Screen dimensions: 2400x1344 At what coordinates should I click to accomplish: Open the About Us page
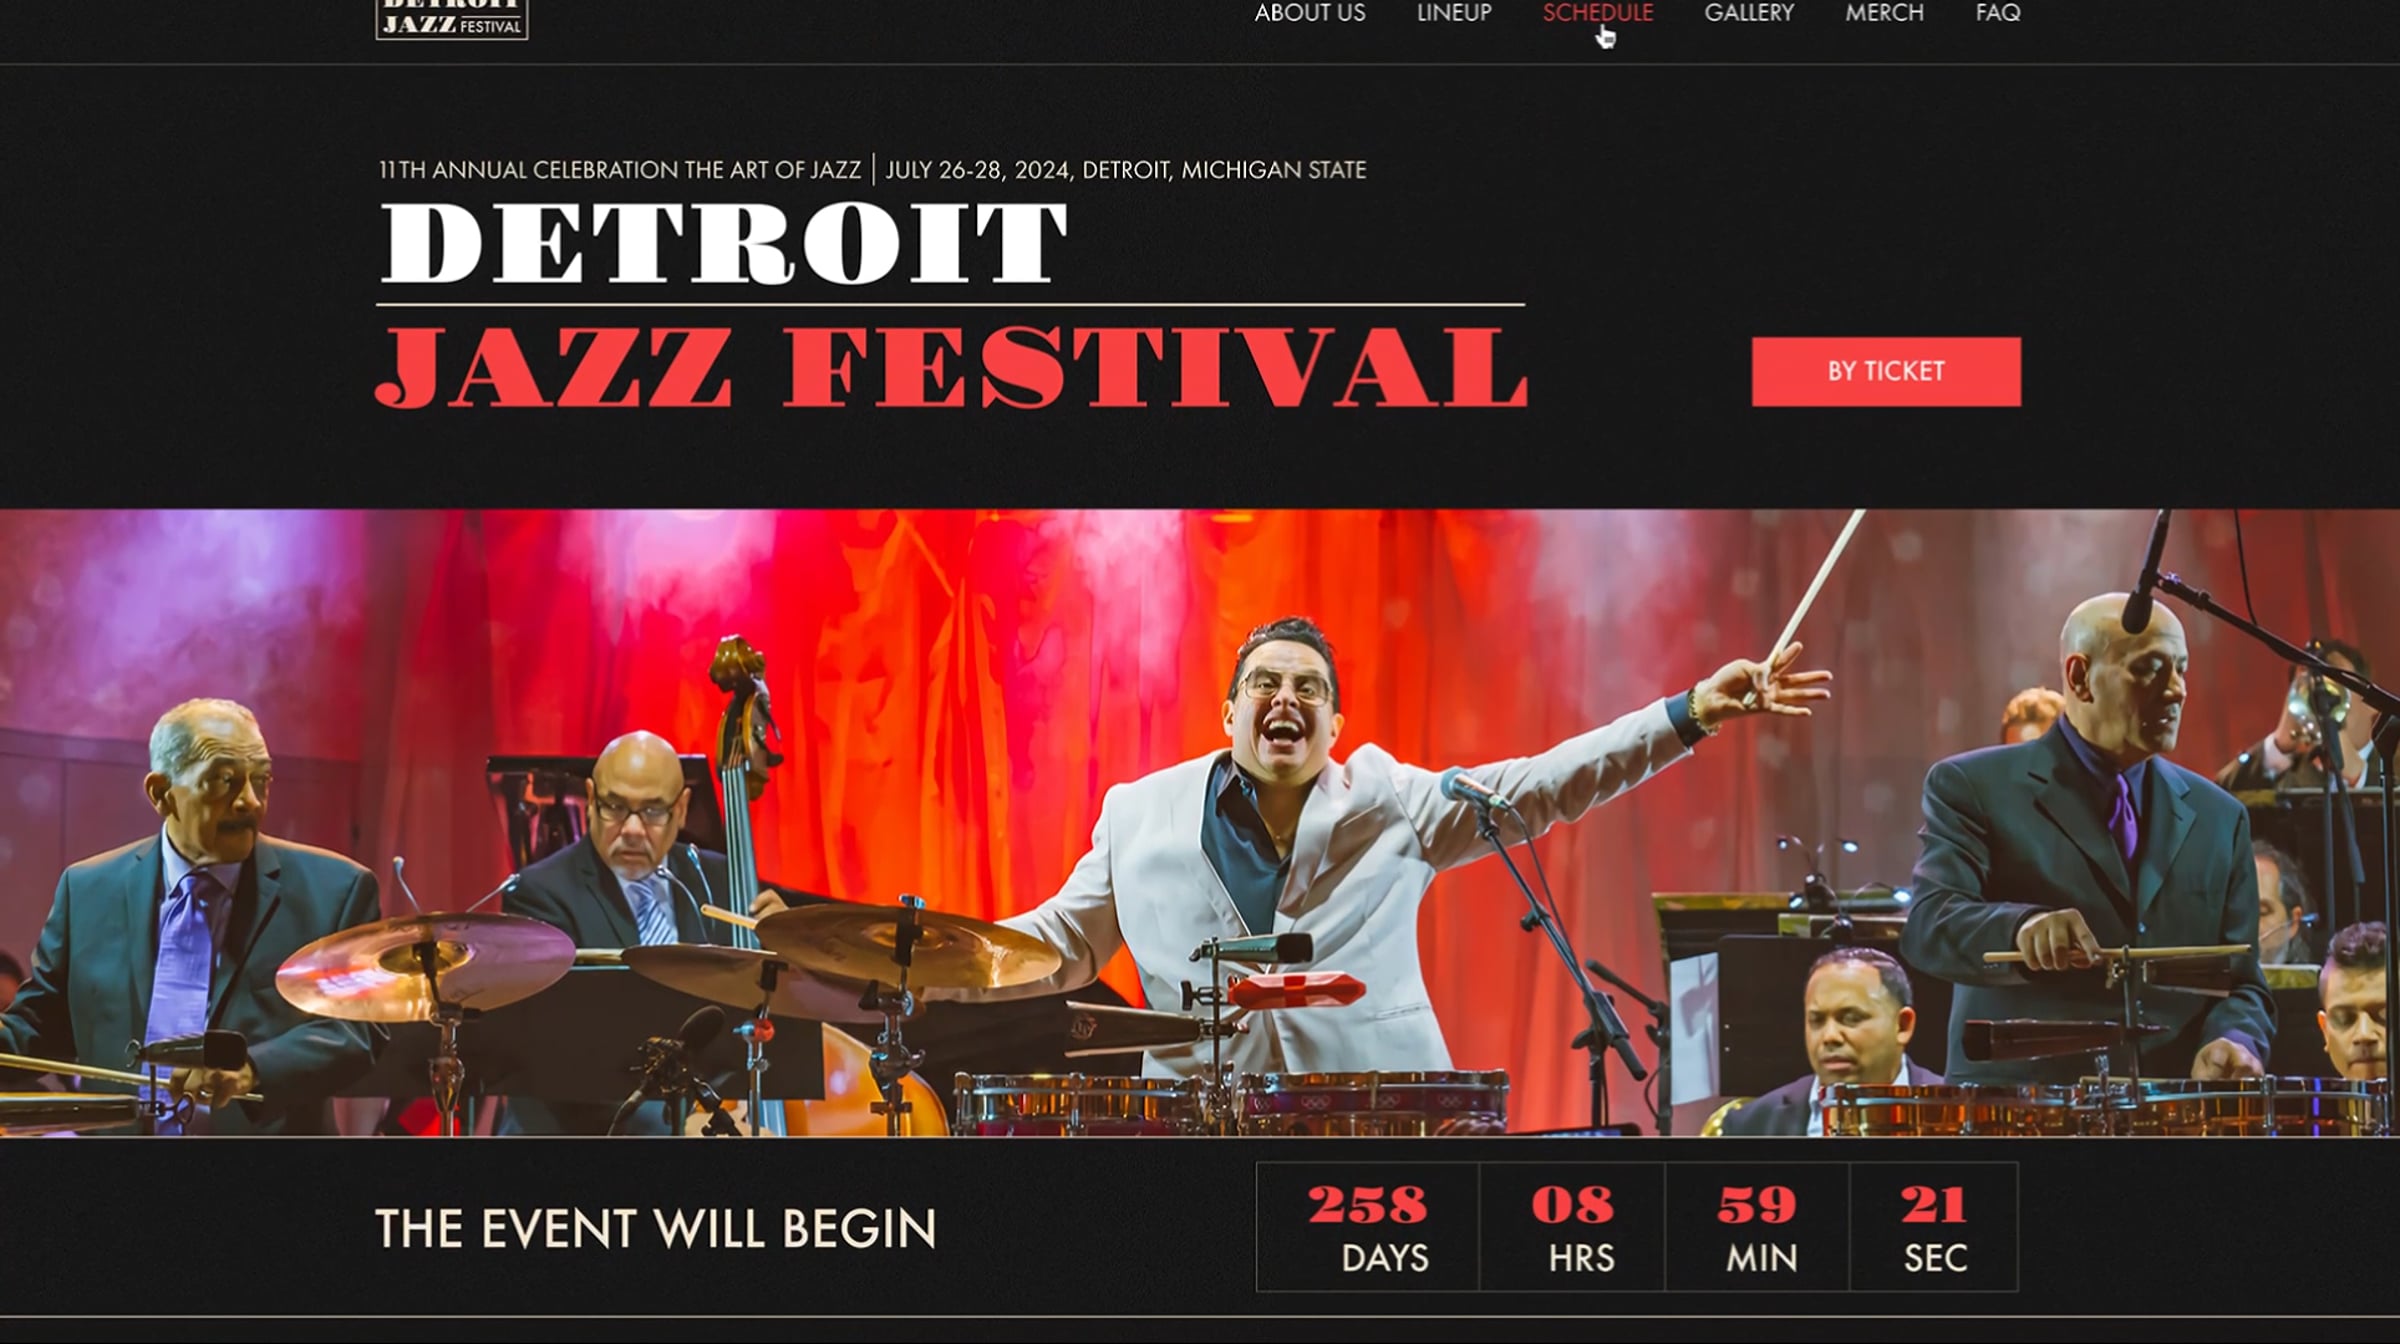point(1310,13)
